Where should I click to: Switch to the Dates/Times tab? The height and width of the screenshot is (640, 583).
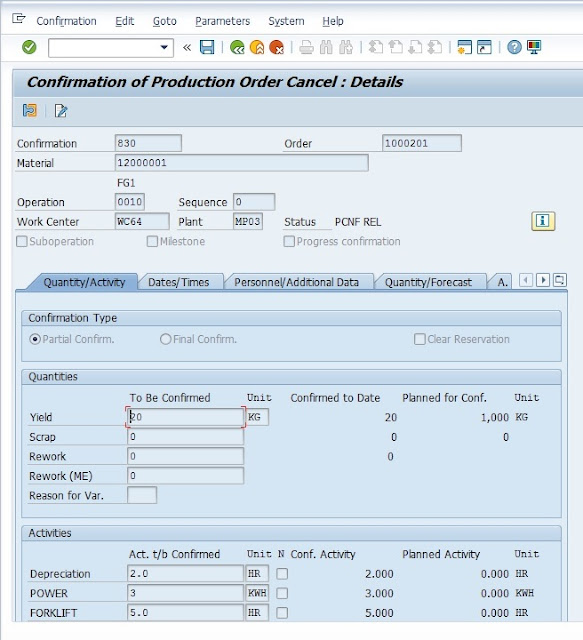tap(178, 282)
